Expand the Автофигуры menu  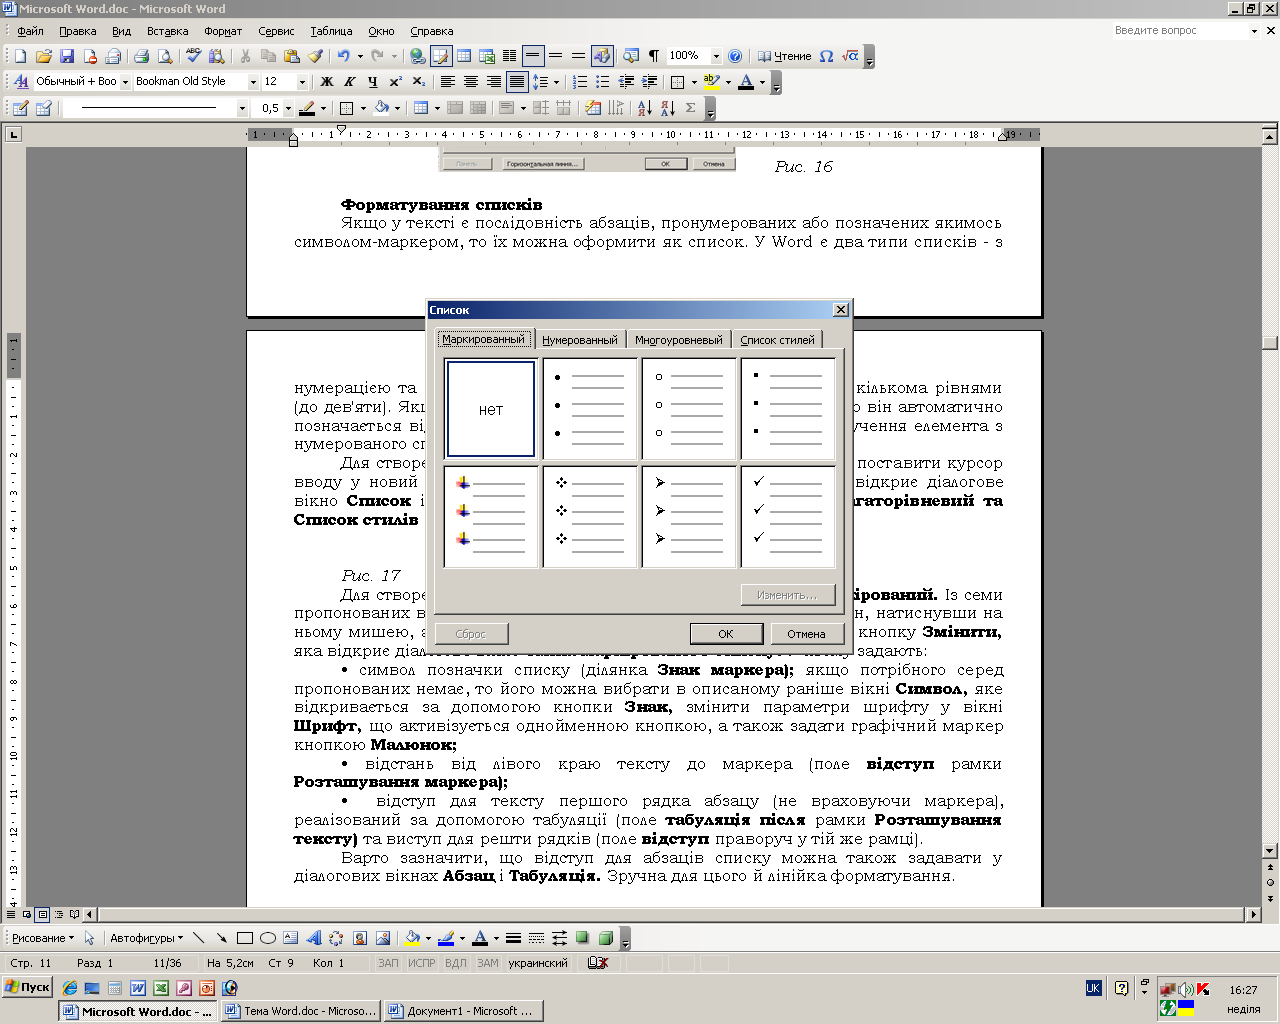(146, 938)
